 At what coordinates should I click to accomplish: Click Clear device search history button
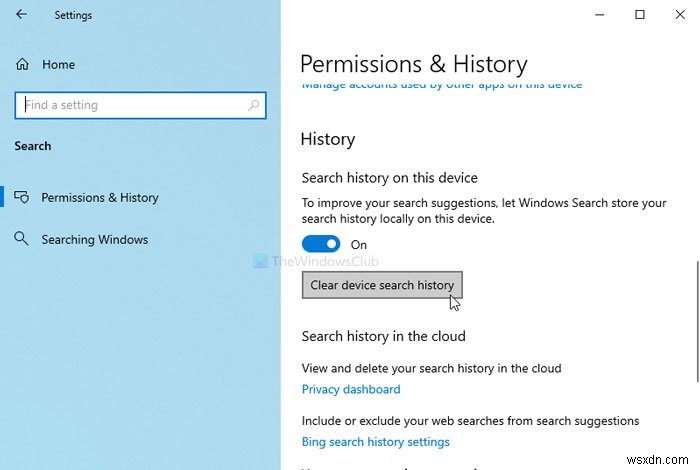click(x=382, y=285)
